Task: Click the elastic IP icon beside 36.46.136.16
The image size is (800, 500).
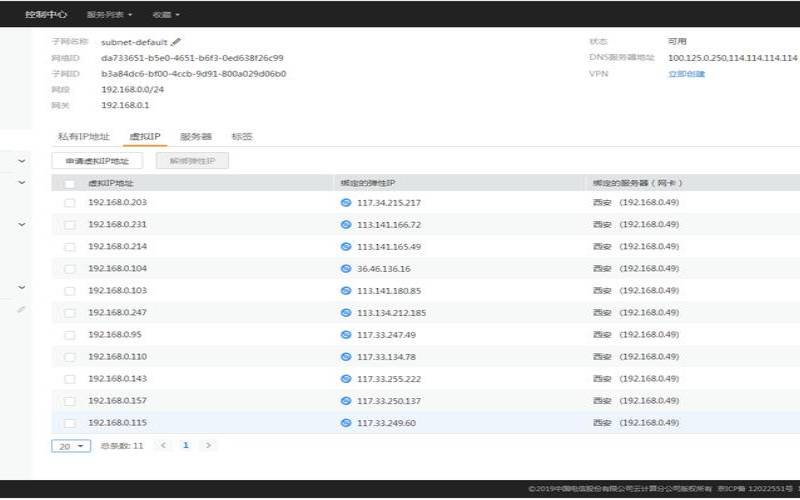Action: coord(346,269)
